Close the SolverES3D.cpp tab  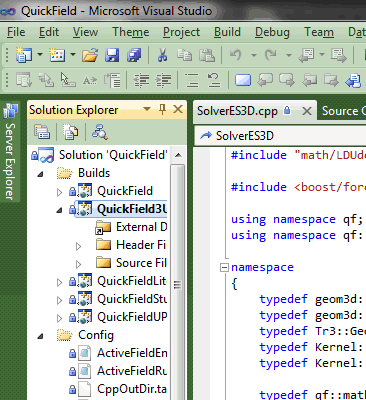coord(306,111)
